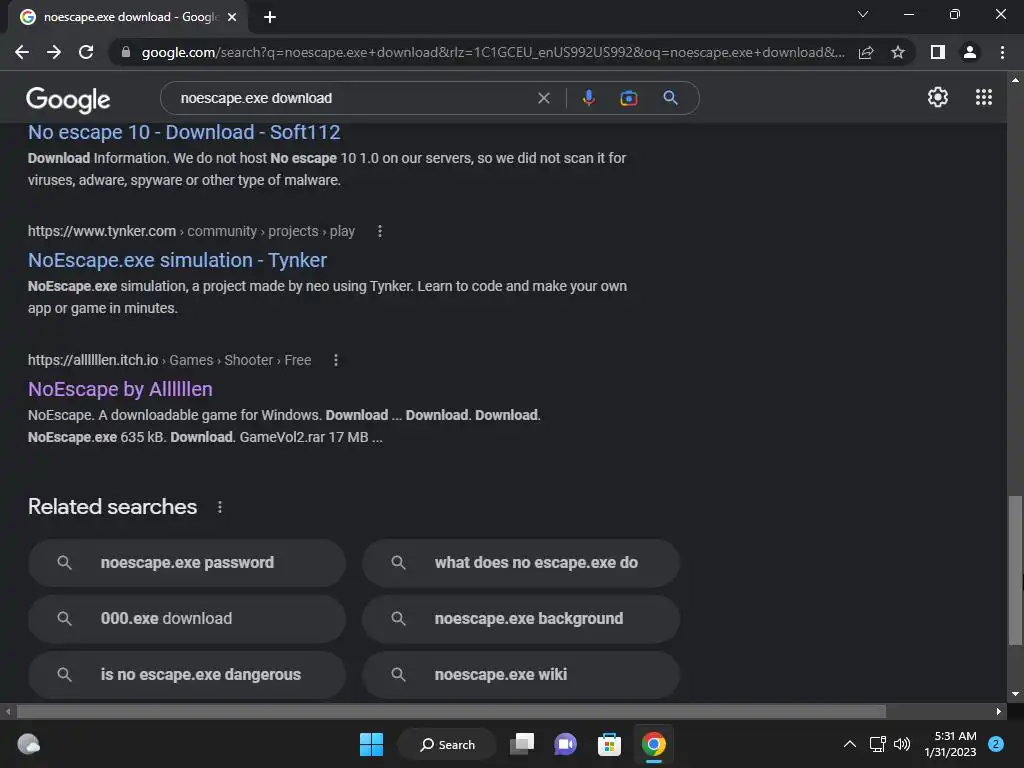Open a new tab with the plus button

coord(270,17)
